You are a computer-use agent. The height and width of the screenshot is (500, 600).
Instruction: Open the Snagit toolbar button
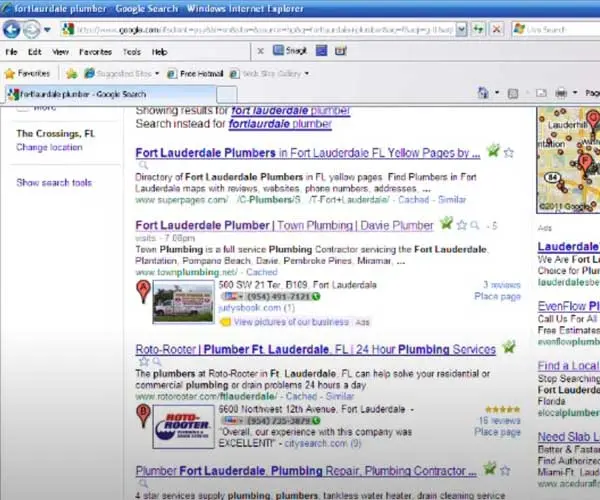point(290,50)
